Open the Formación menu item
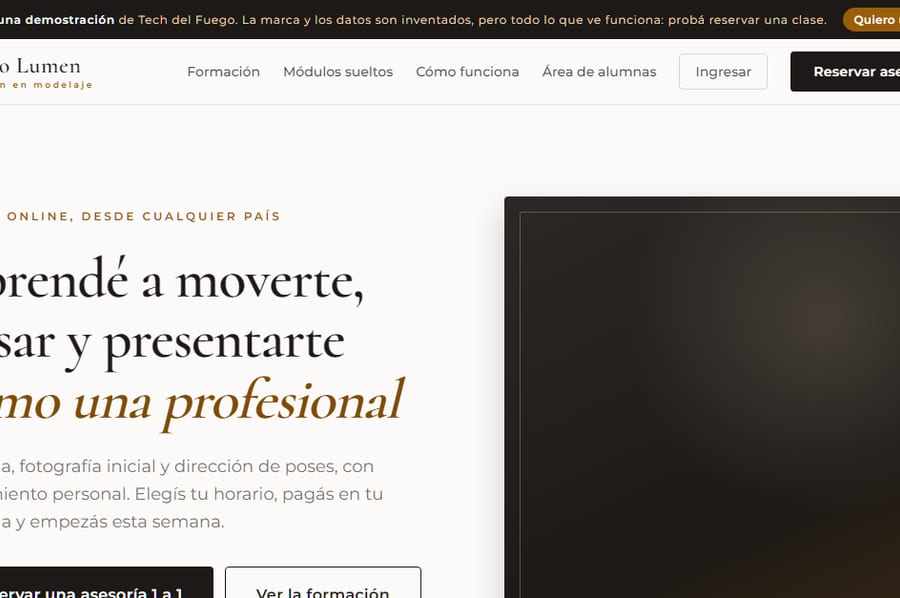This screenshot has width=900, height=598. tap(223, 72)
